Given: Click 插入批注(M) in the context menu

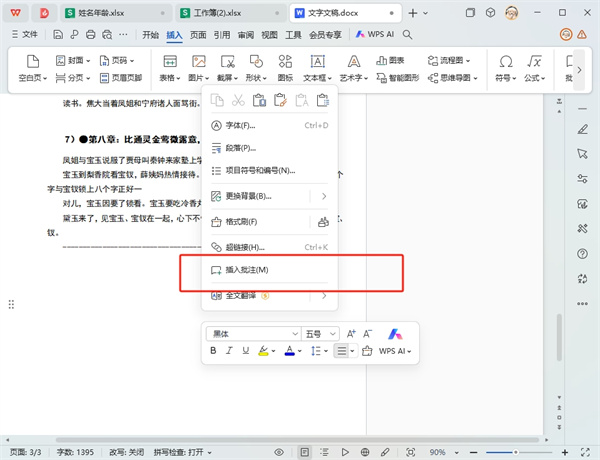Looking at the screenshot, I should (x=248, y=270).
